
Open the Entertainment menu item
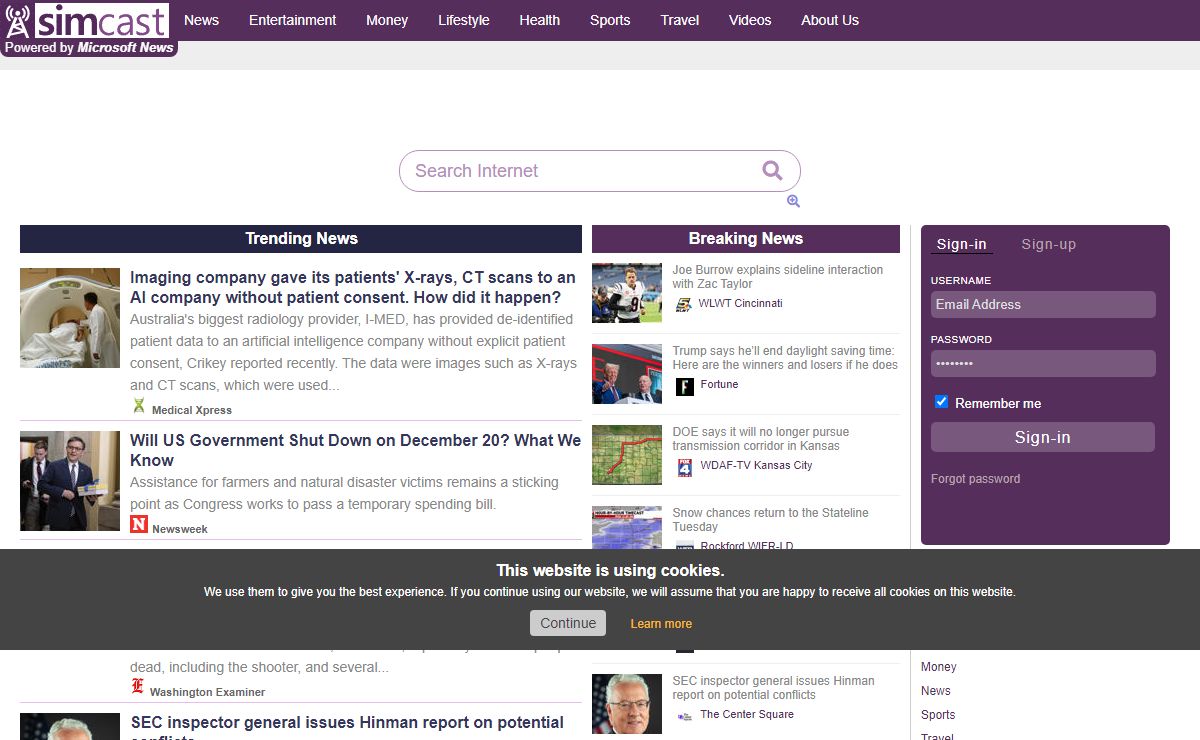coord(293,20)
